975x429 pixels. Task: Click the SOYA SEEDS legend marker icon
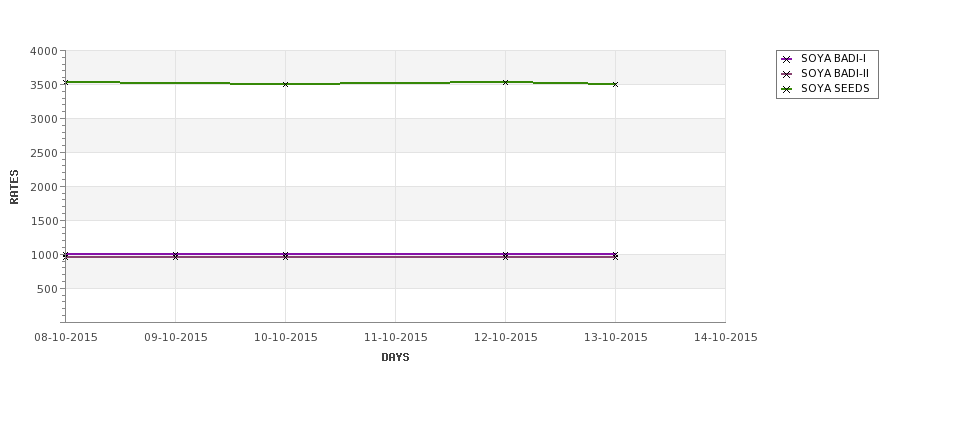(x=787, y=89)
